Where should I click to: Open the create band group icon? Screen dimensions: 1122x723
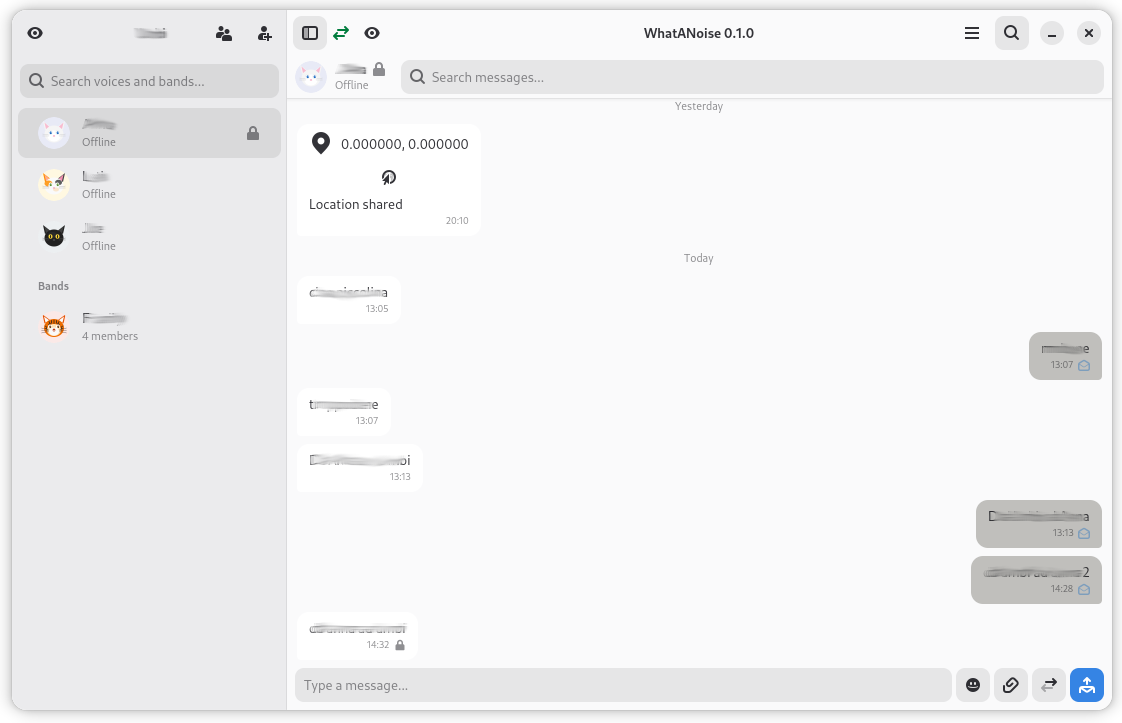[x=224, y=33]
